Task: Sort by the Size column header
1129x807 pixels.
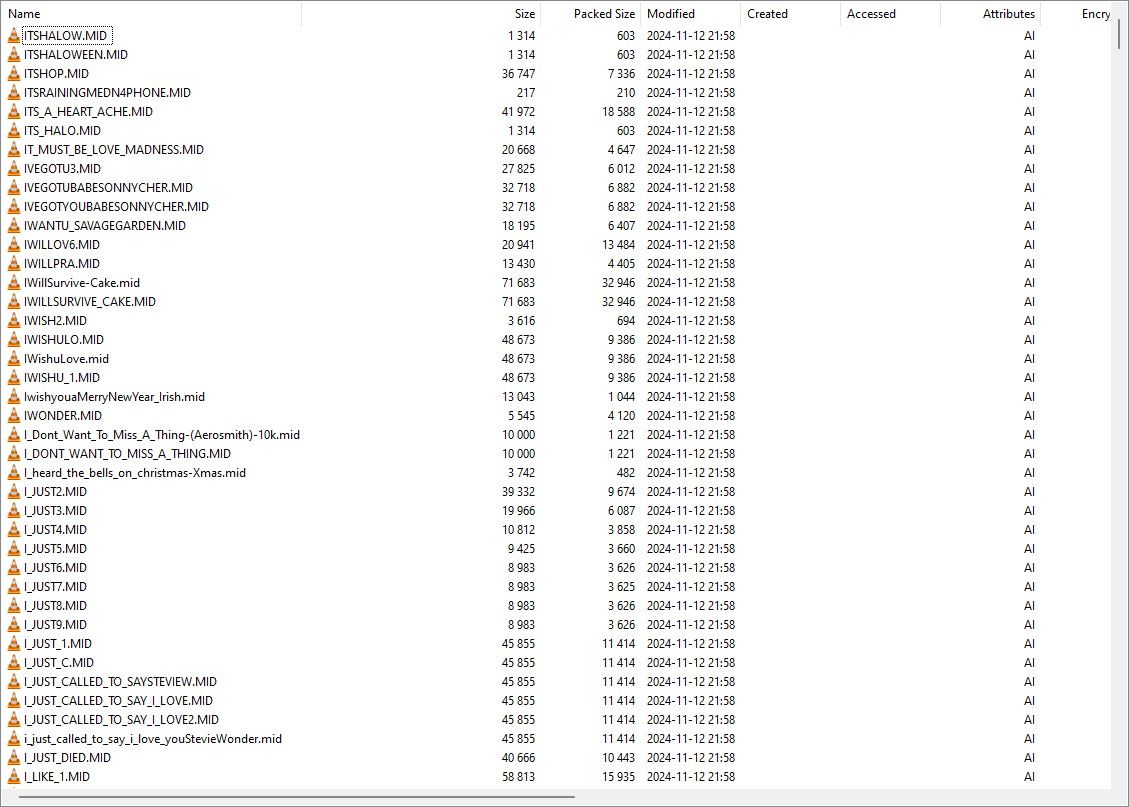Action: coord(421,14)
